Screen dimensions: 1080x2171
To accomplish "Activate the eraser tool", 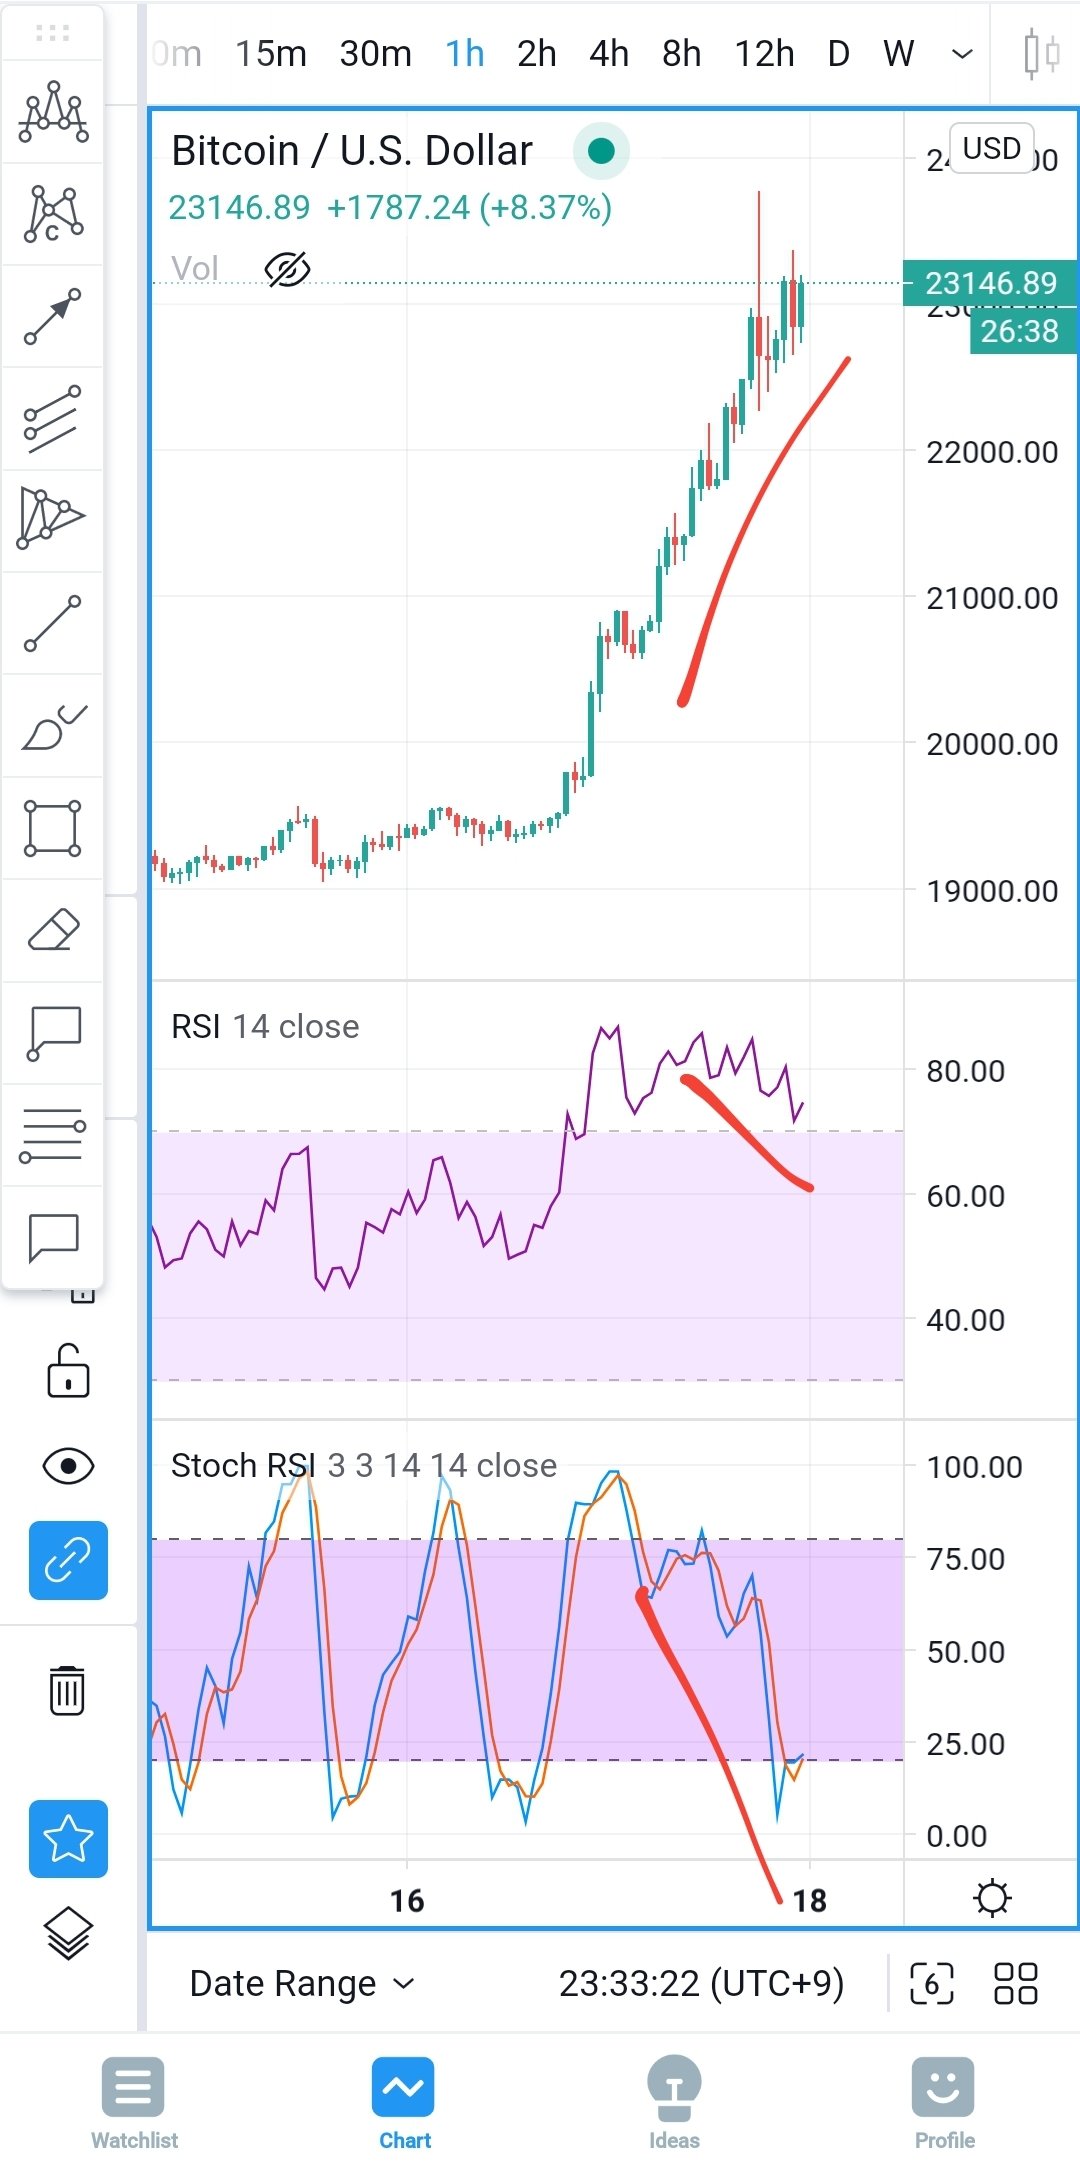I will click(x=53, y=930).
